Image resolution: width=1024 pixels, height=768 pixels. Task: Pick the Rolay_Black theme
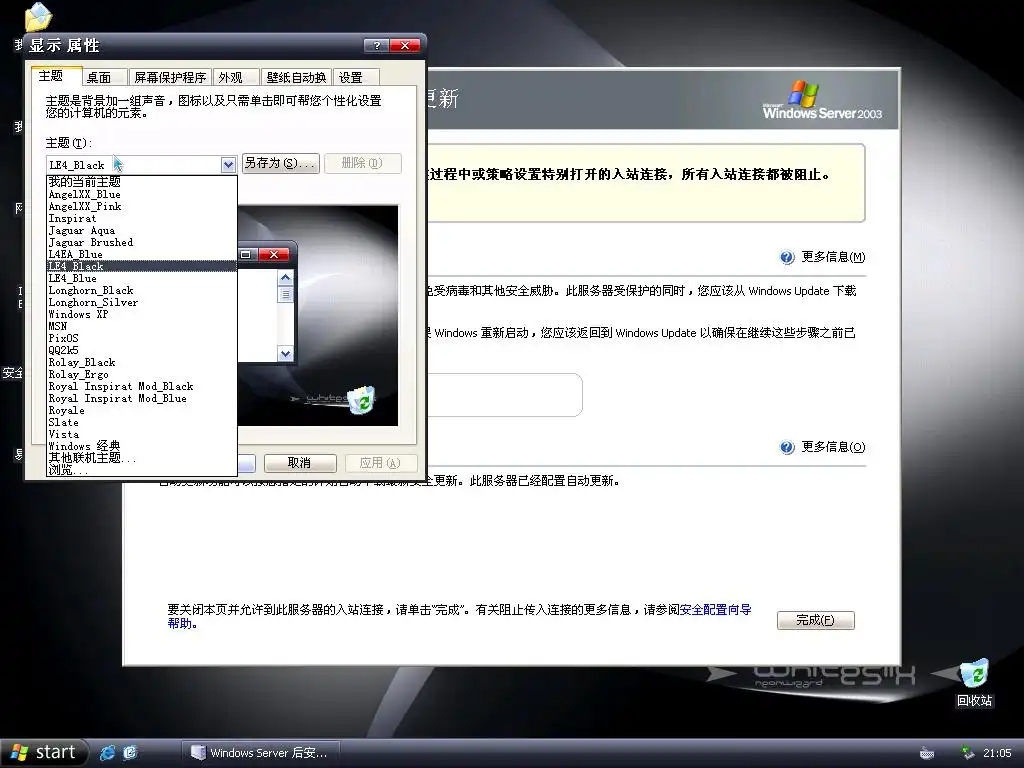coord(142,362)
